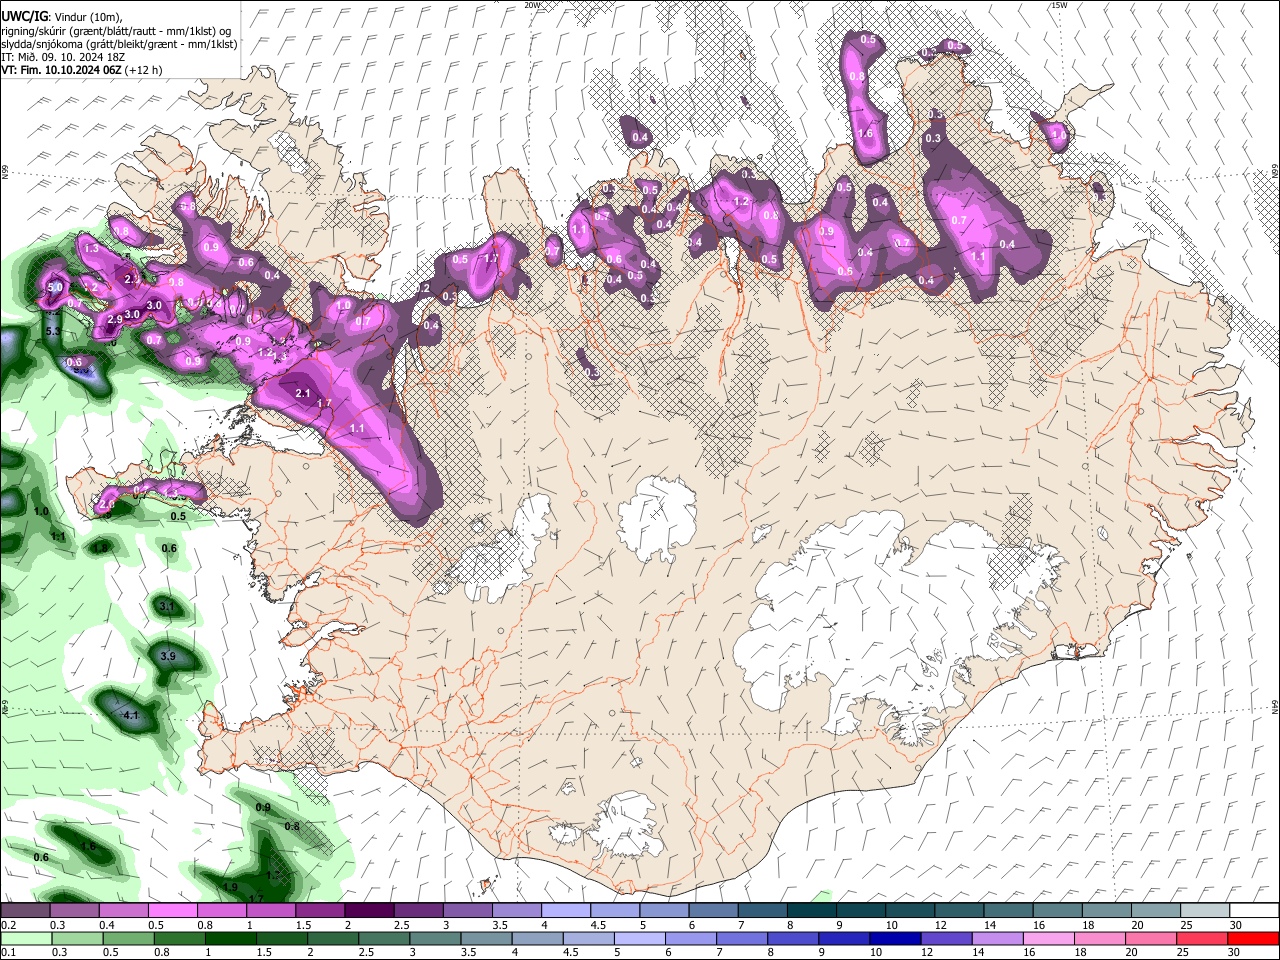Pick the lower legend swatch starting at 14
The image size is (1280, 960).
996,939
